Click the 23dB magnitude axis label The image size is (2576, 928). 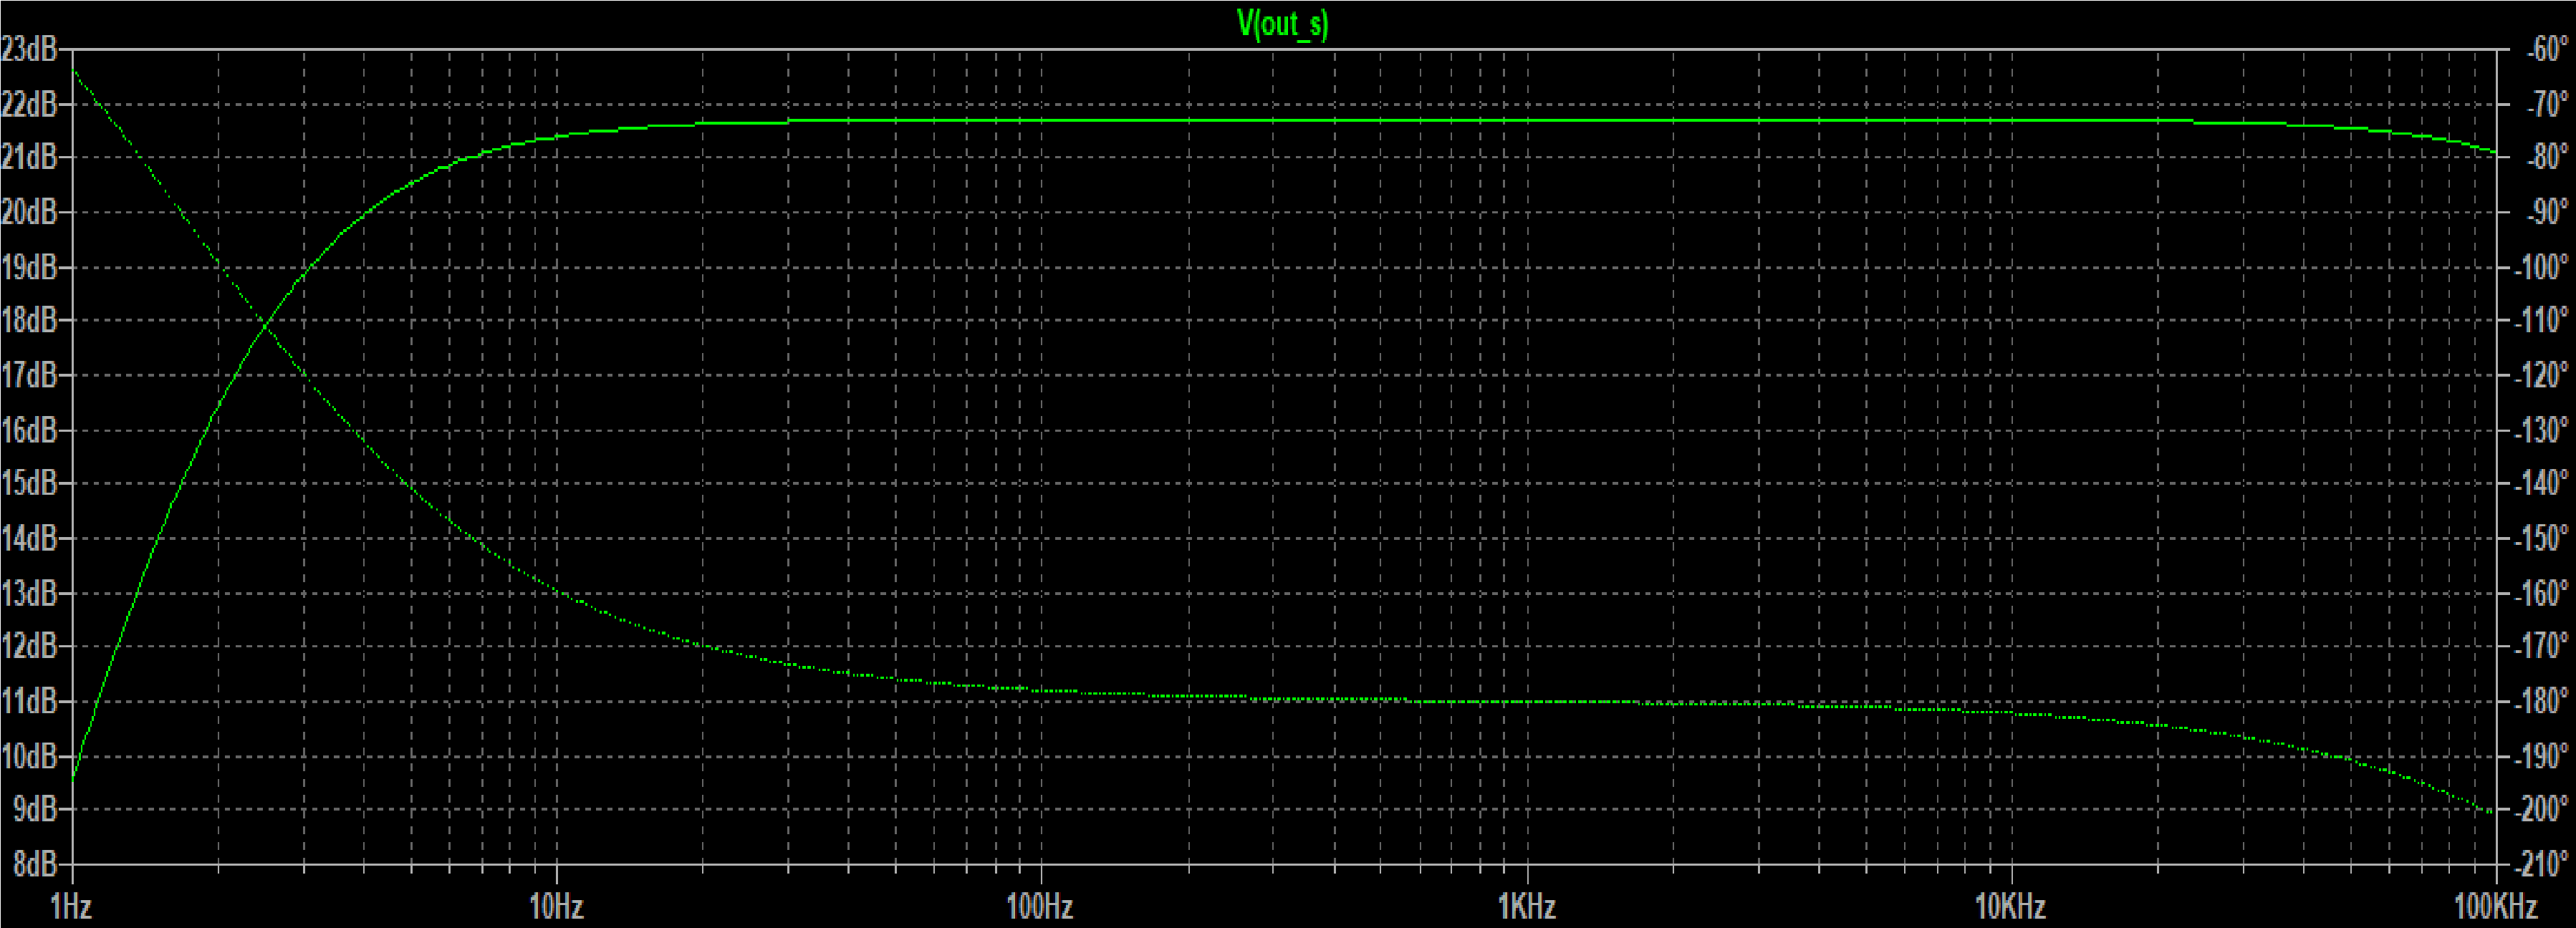[x=29, y=48]
